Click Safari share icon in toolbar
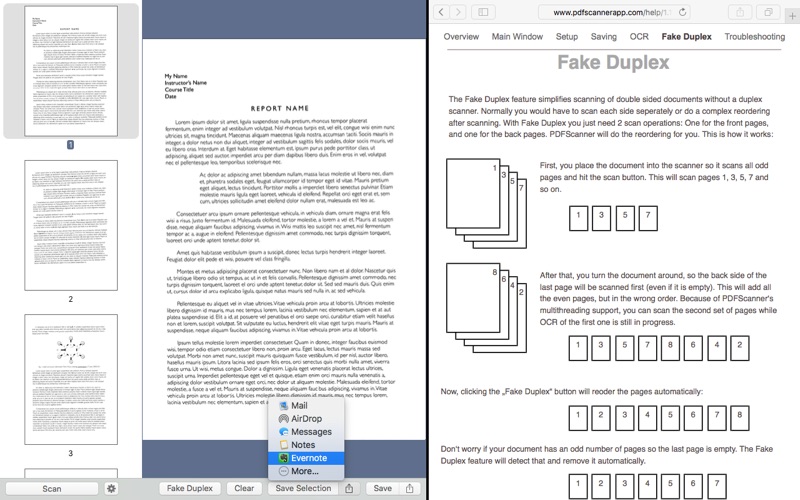Viewport: 800px width, 500px height. tap(741, 12)
